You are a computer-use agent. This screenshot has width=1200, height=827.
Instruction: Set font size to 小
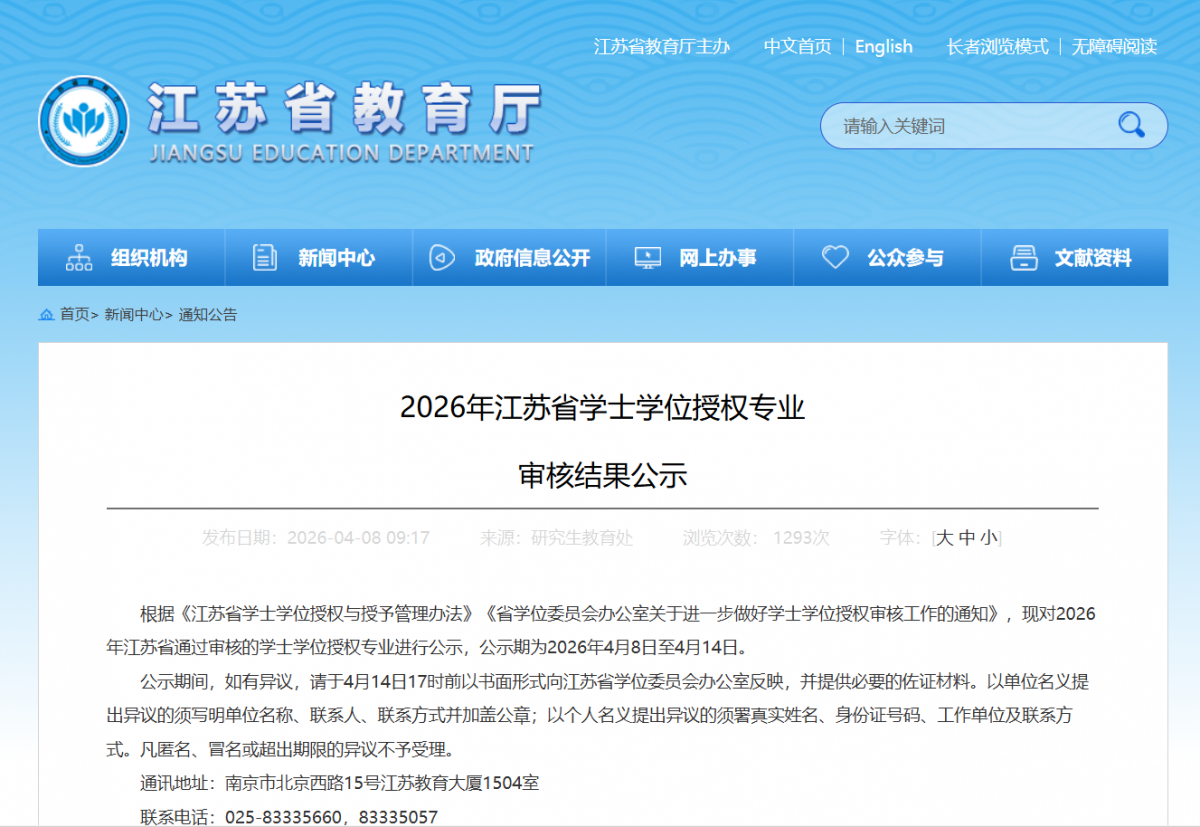click(988, 538)
